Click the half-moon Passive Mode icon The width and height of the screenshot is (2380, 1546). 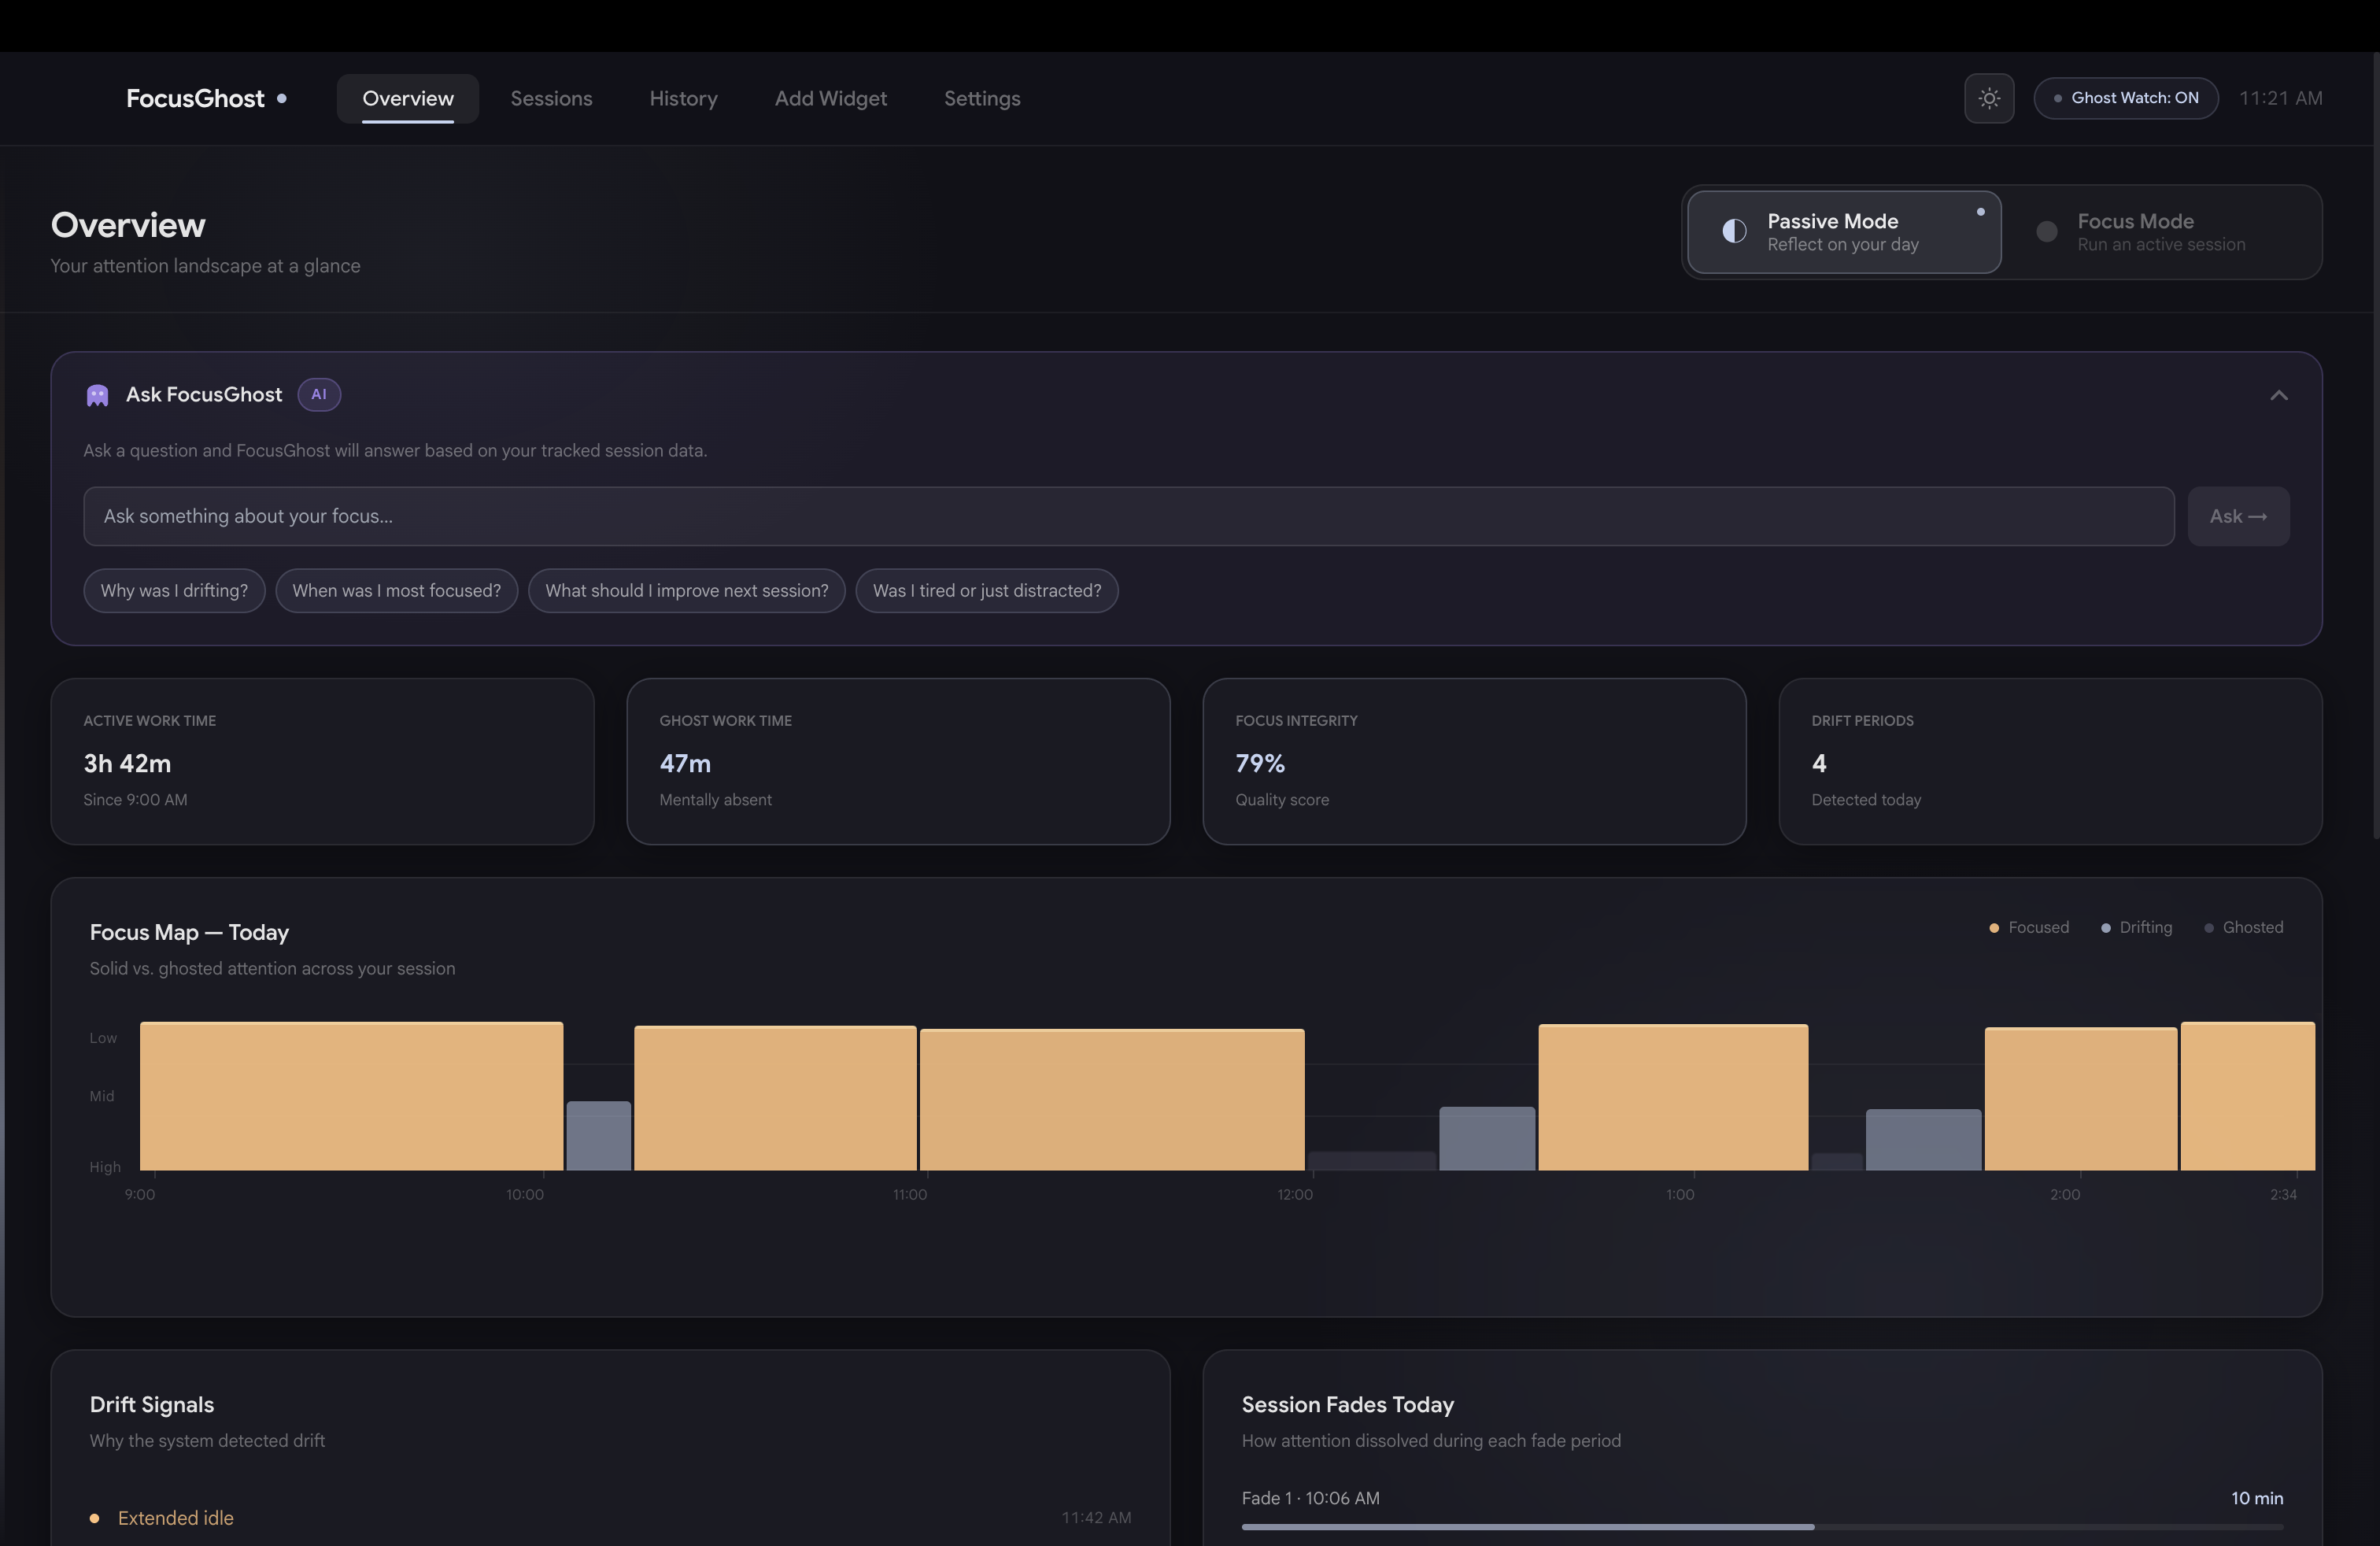(1734, 232)
